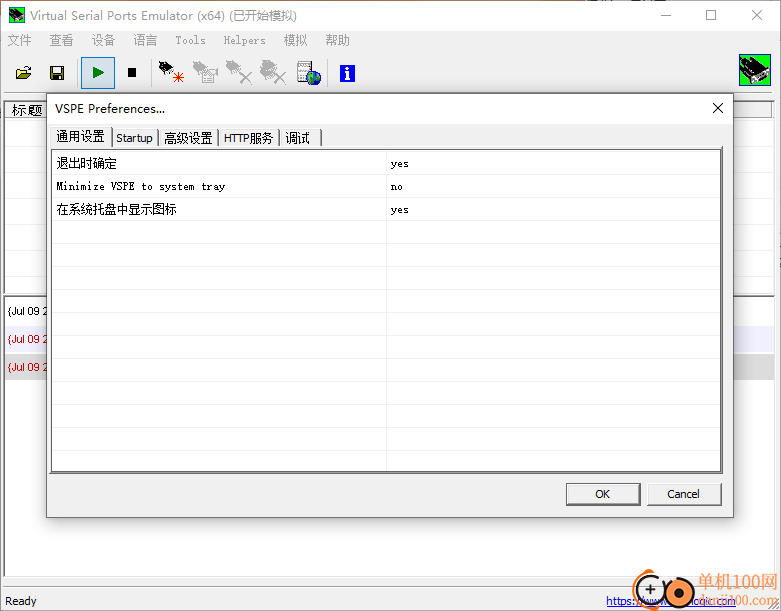Click the delete all devices icon
The width and height of the screenshot is (781, 611).
click(x=273, y=72)
